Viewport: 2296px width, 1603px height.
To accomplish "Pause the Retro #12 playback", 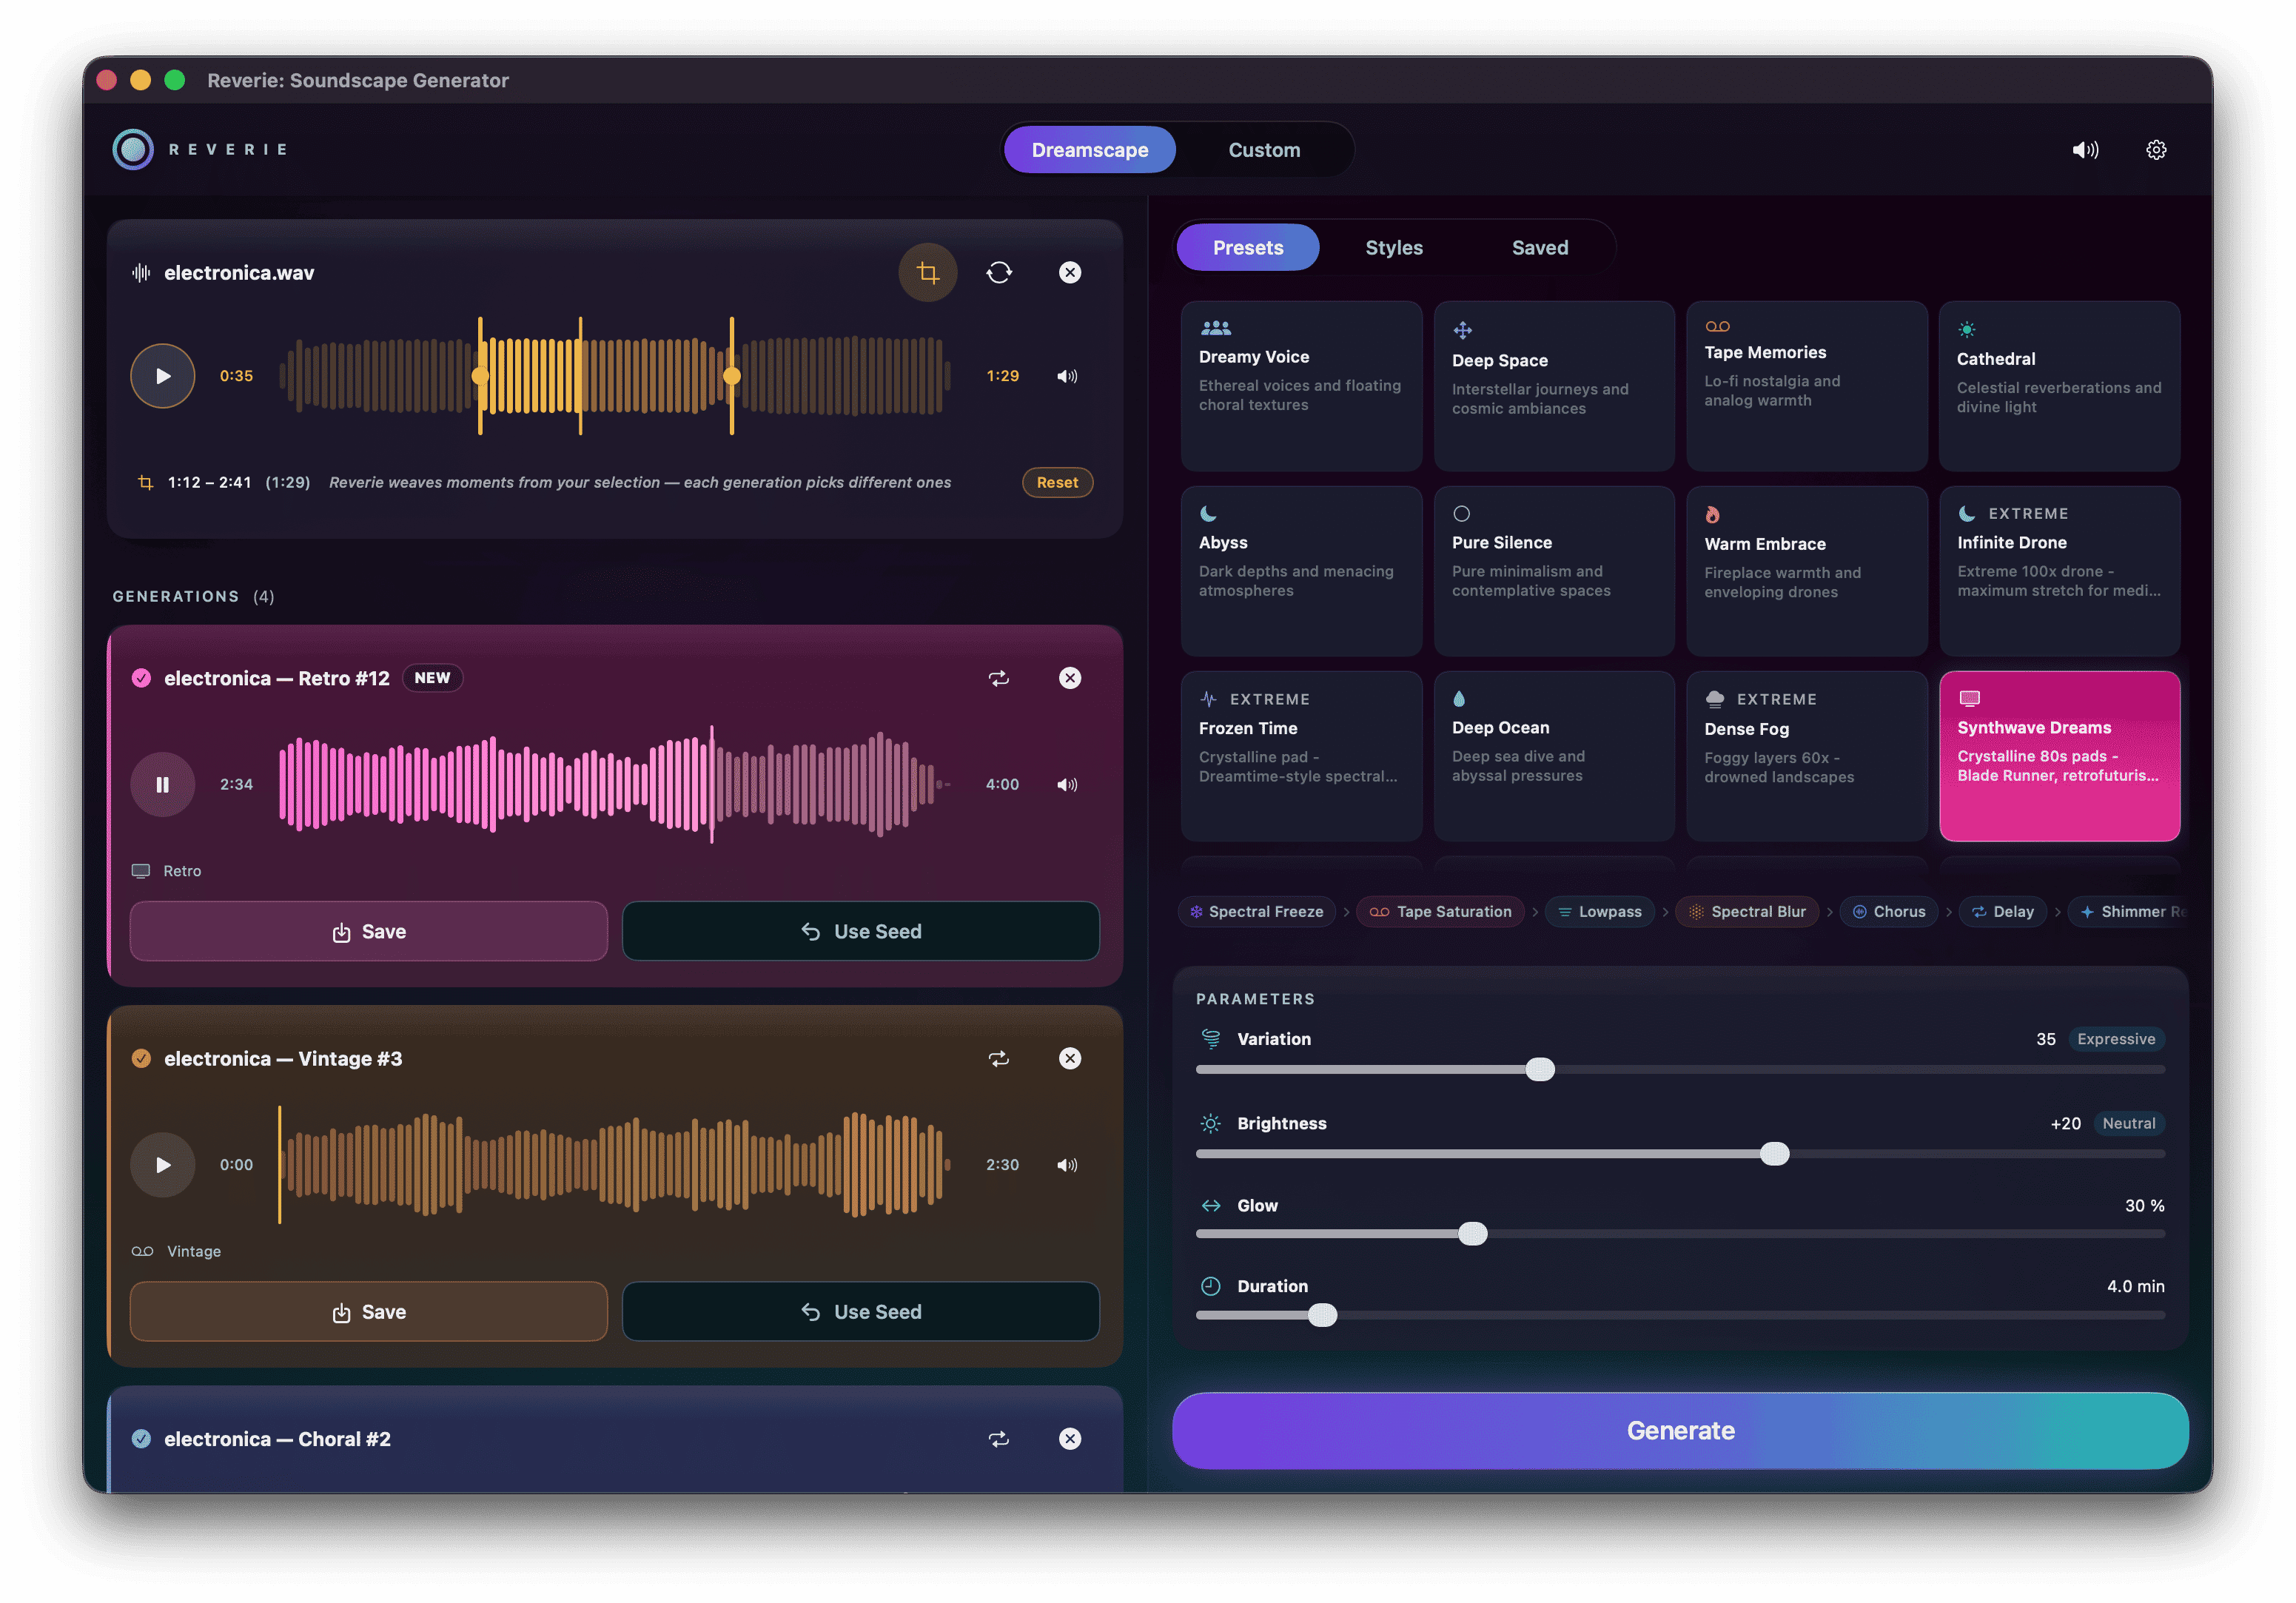I will coord(162,785).
